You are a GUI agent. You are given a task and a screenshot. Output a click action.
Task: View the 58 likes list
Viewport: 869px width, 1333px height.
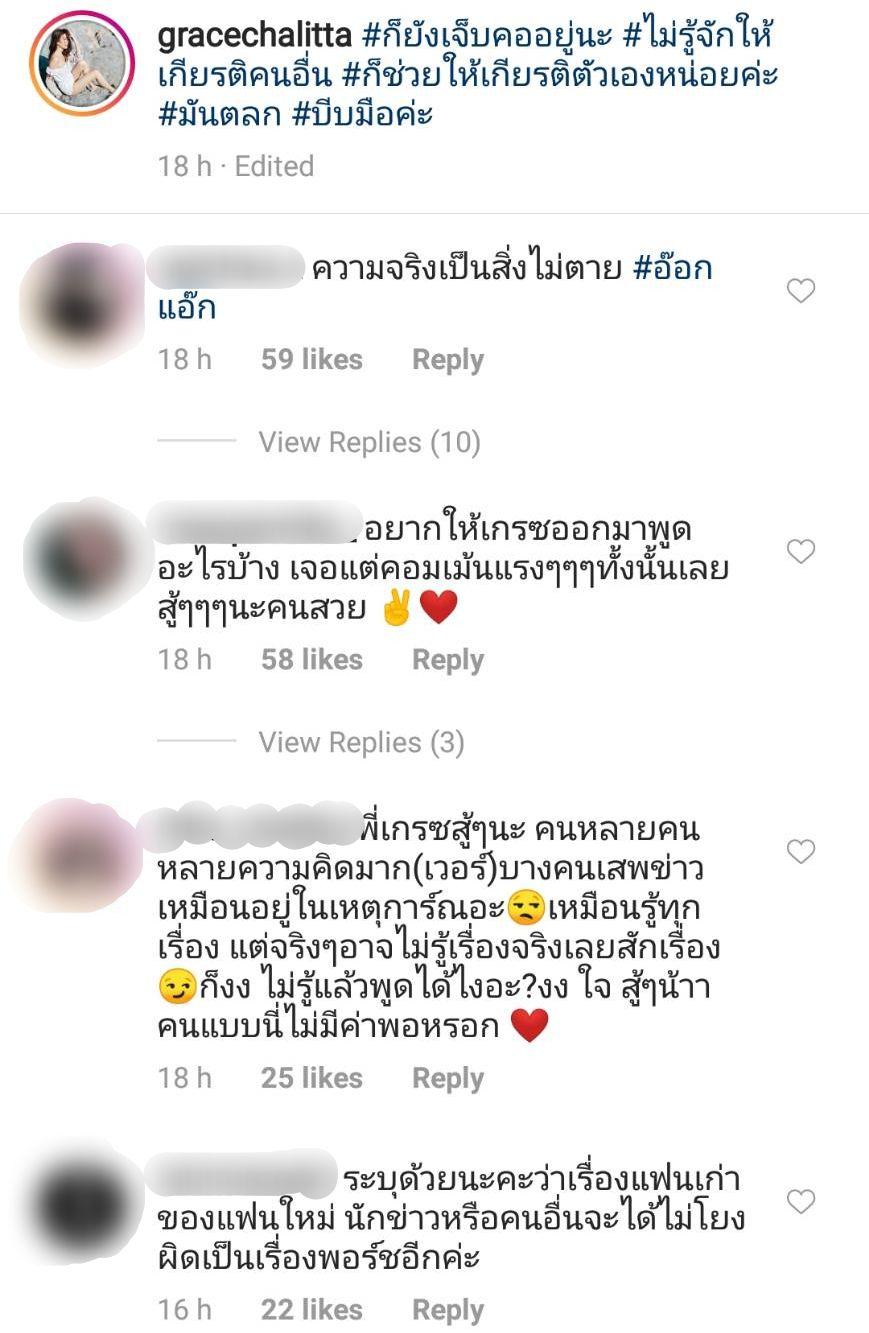tap(311, 660)
